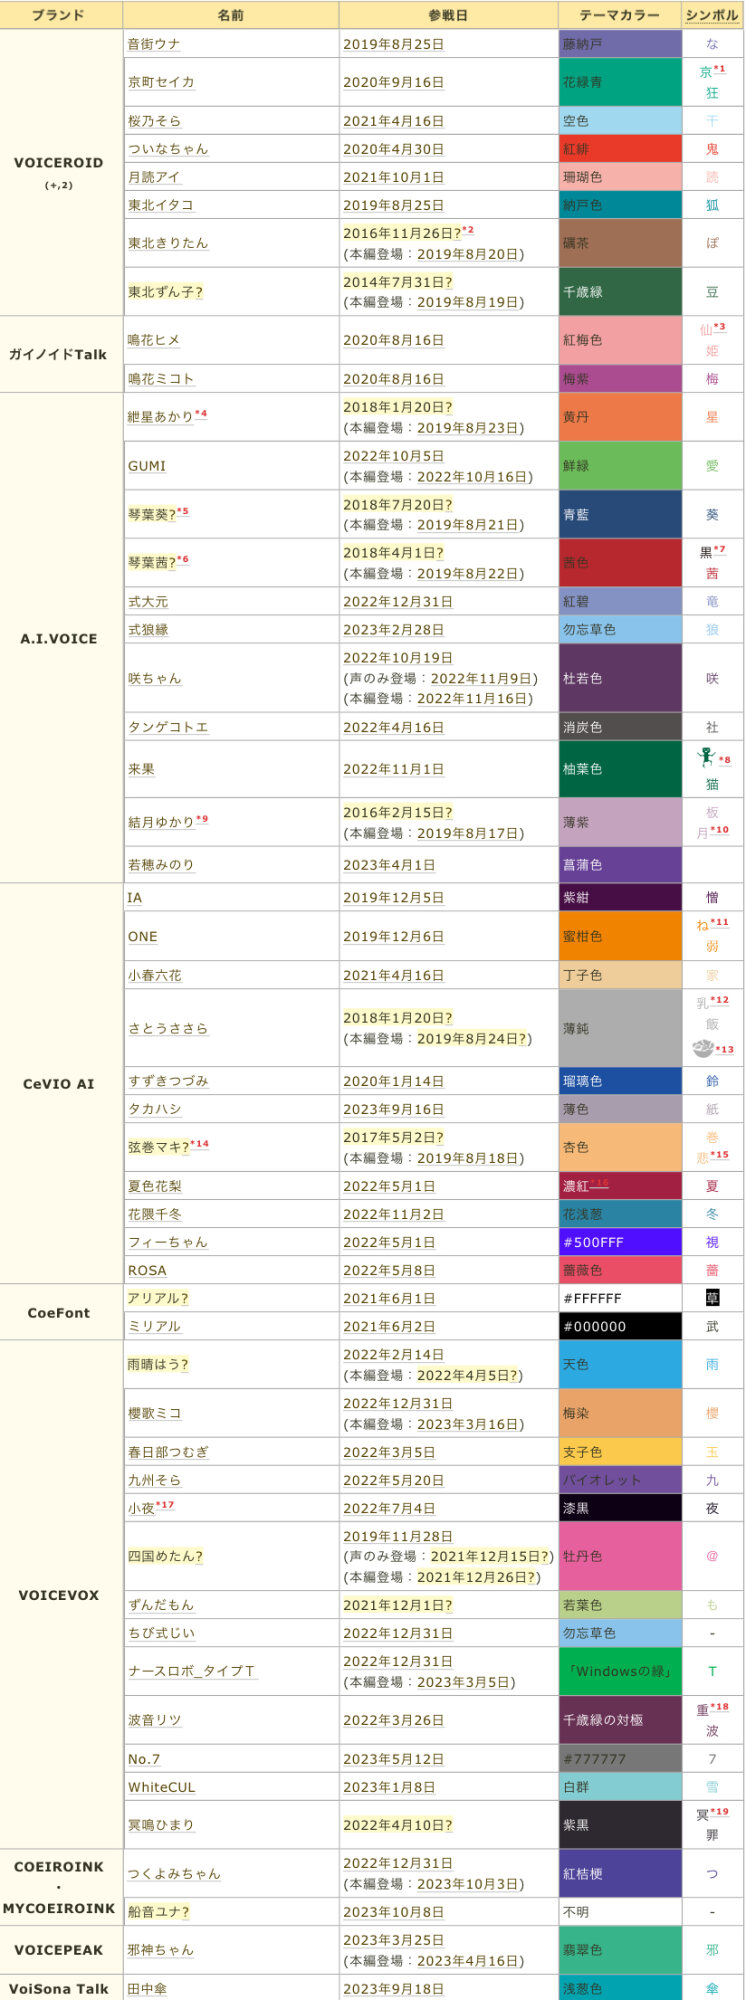Click the 「Windowsの緑」 theme color cell
Image resolution: width=746 pixels, height=2000 pixels.
tap(620, 1671)
